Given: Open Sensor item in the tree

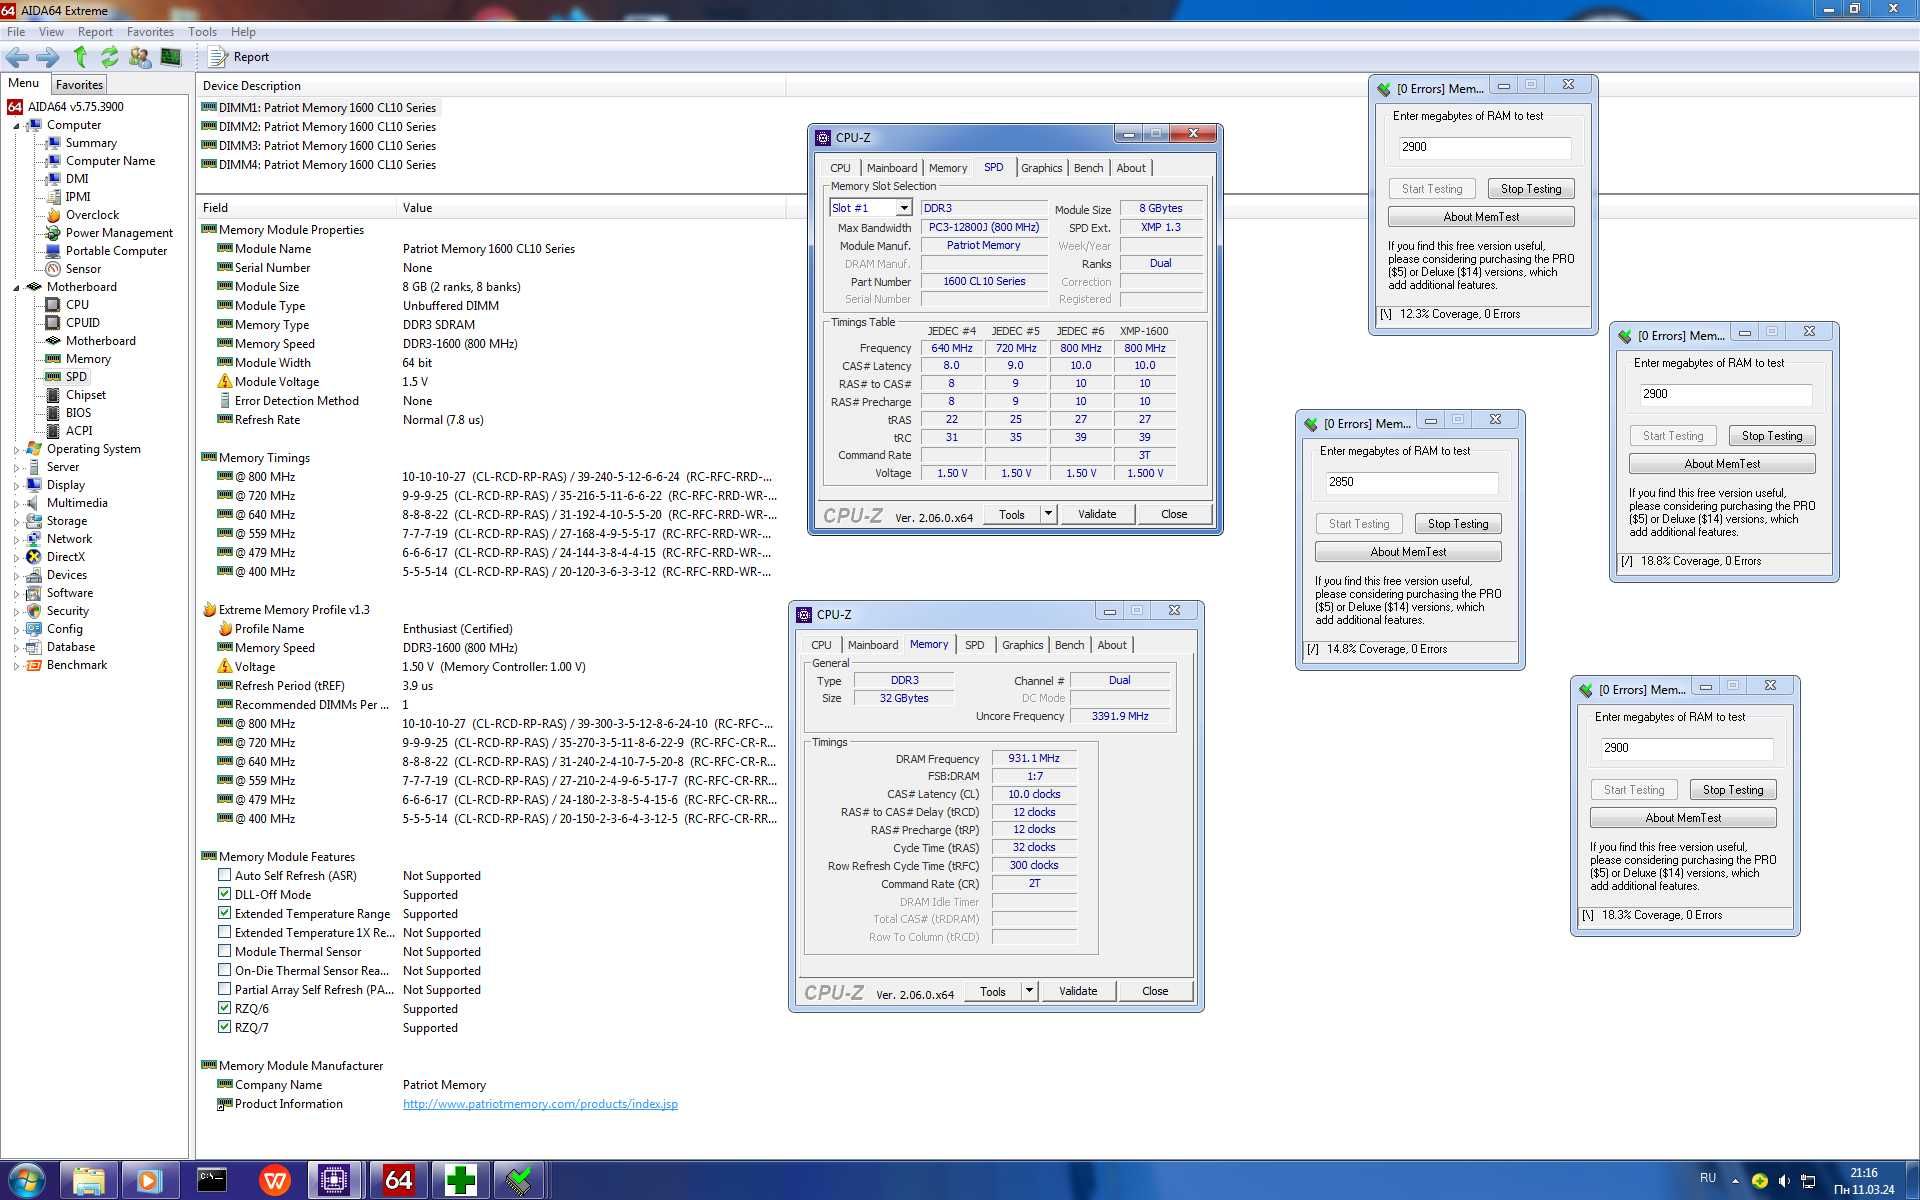Looking at the screenshot, I should [83, 269].
